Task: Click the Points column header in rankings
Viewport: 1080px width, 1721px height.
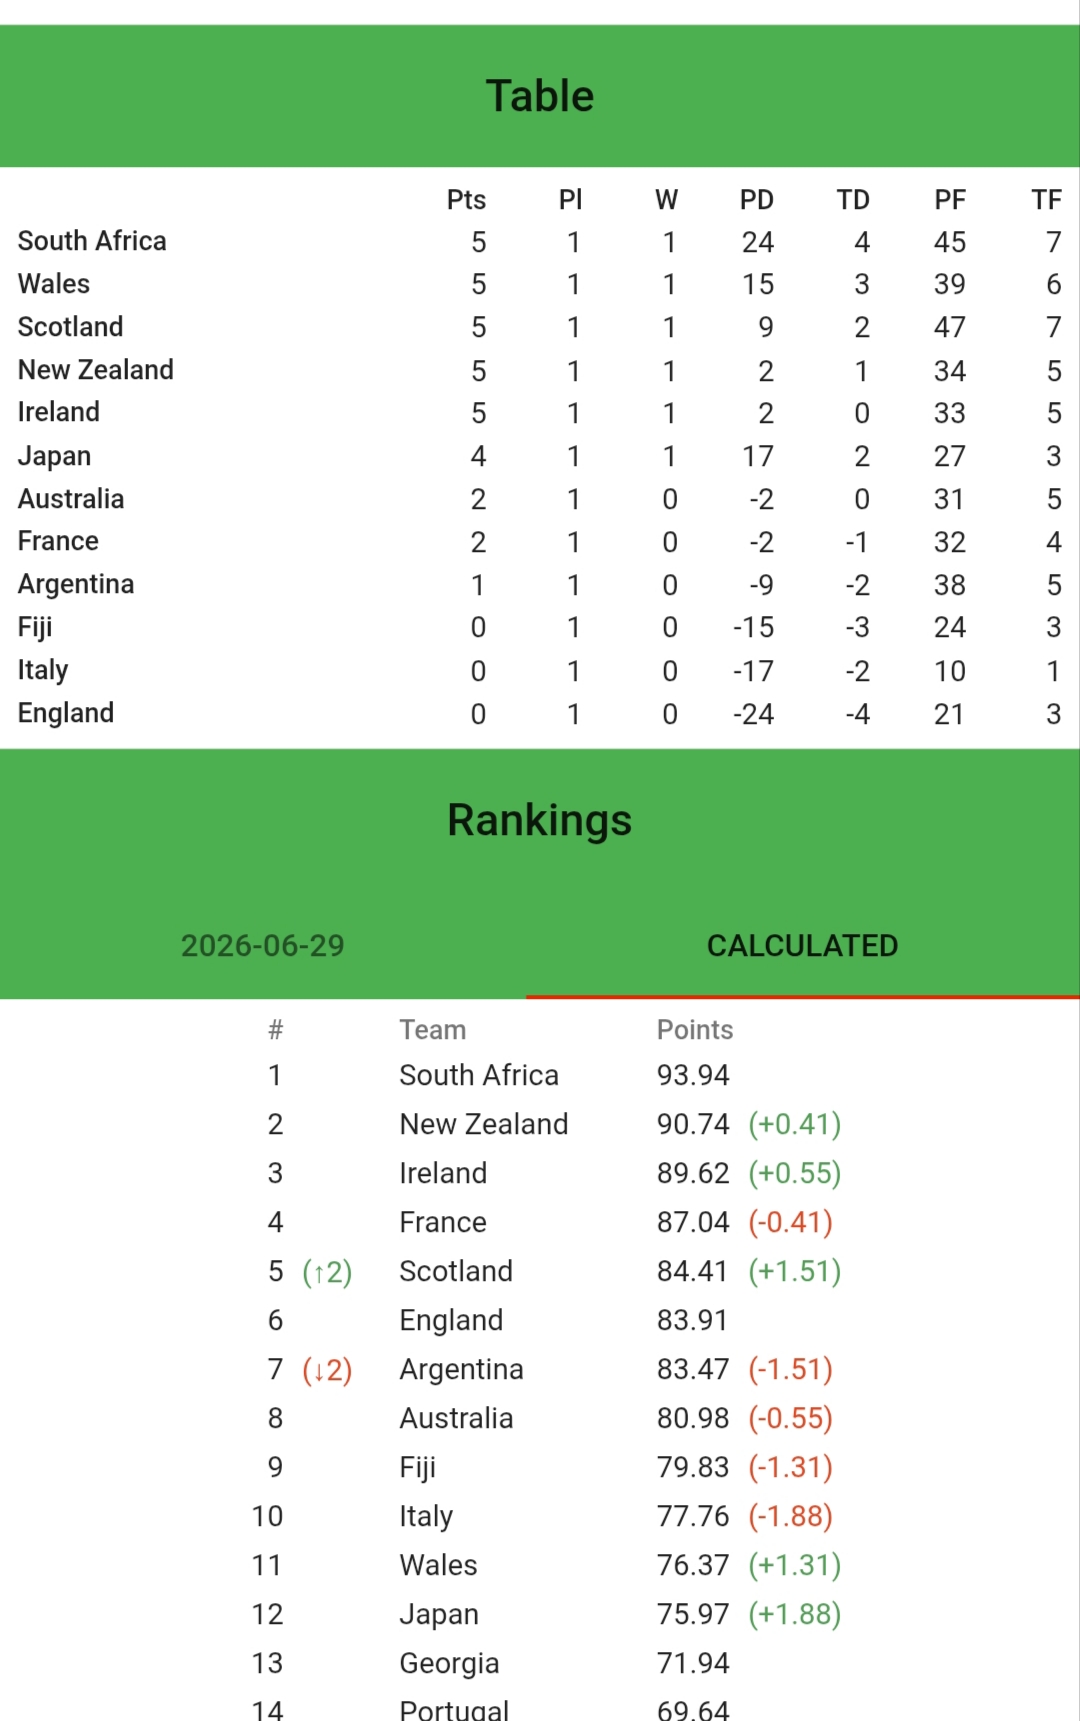Action: [695, 1030]
